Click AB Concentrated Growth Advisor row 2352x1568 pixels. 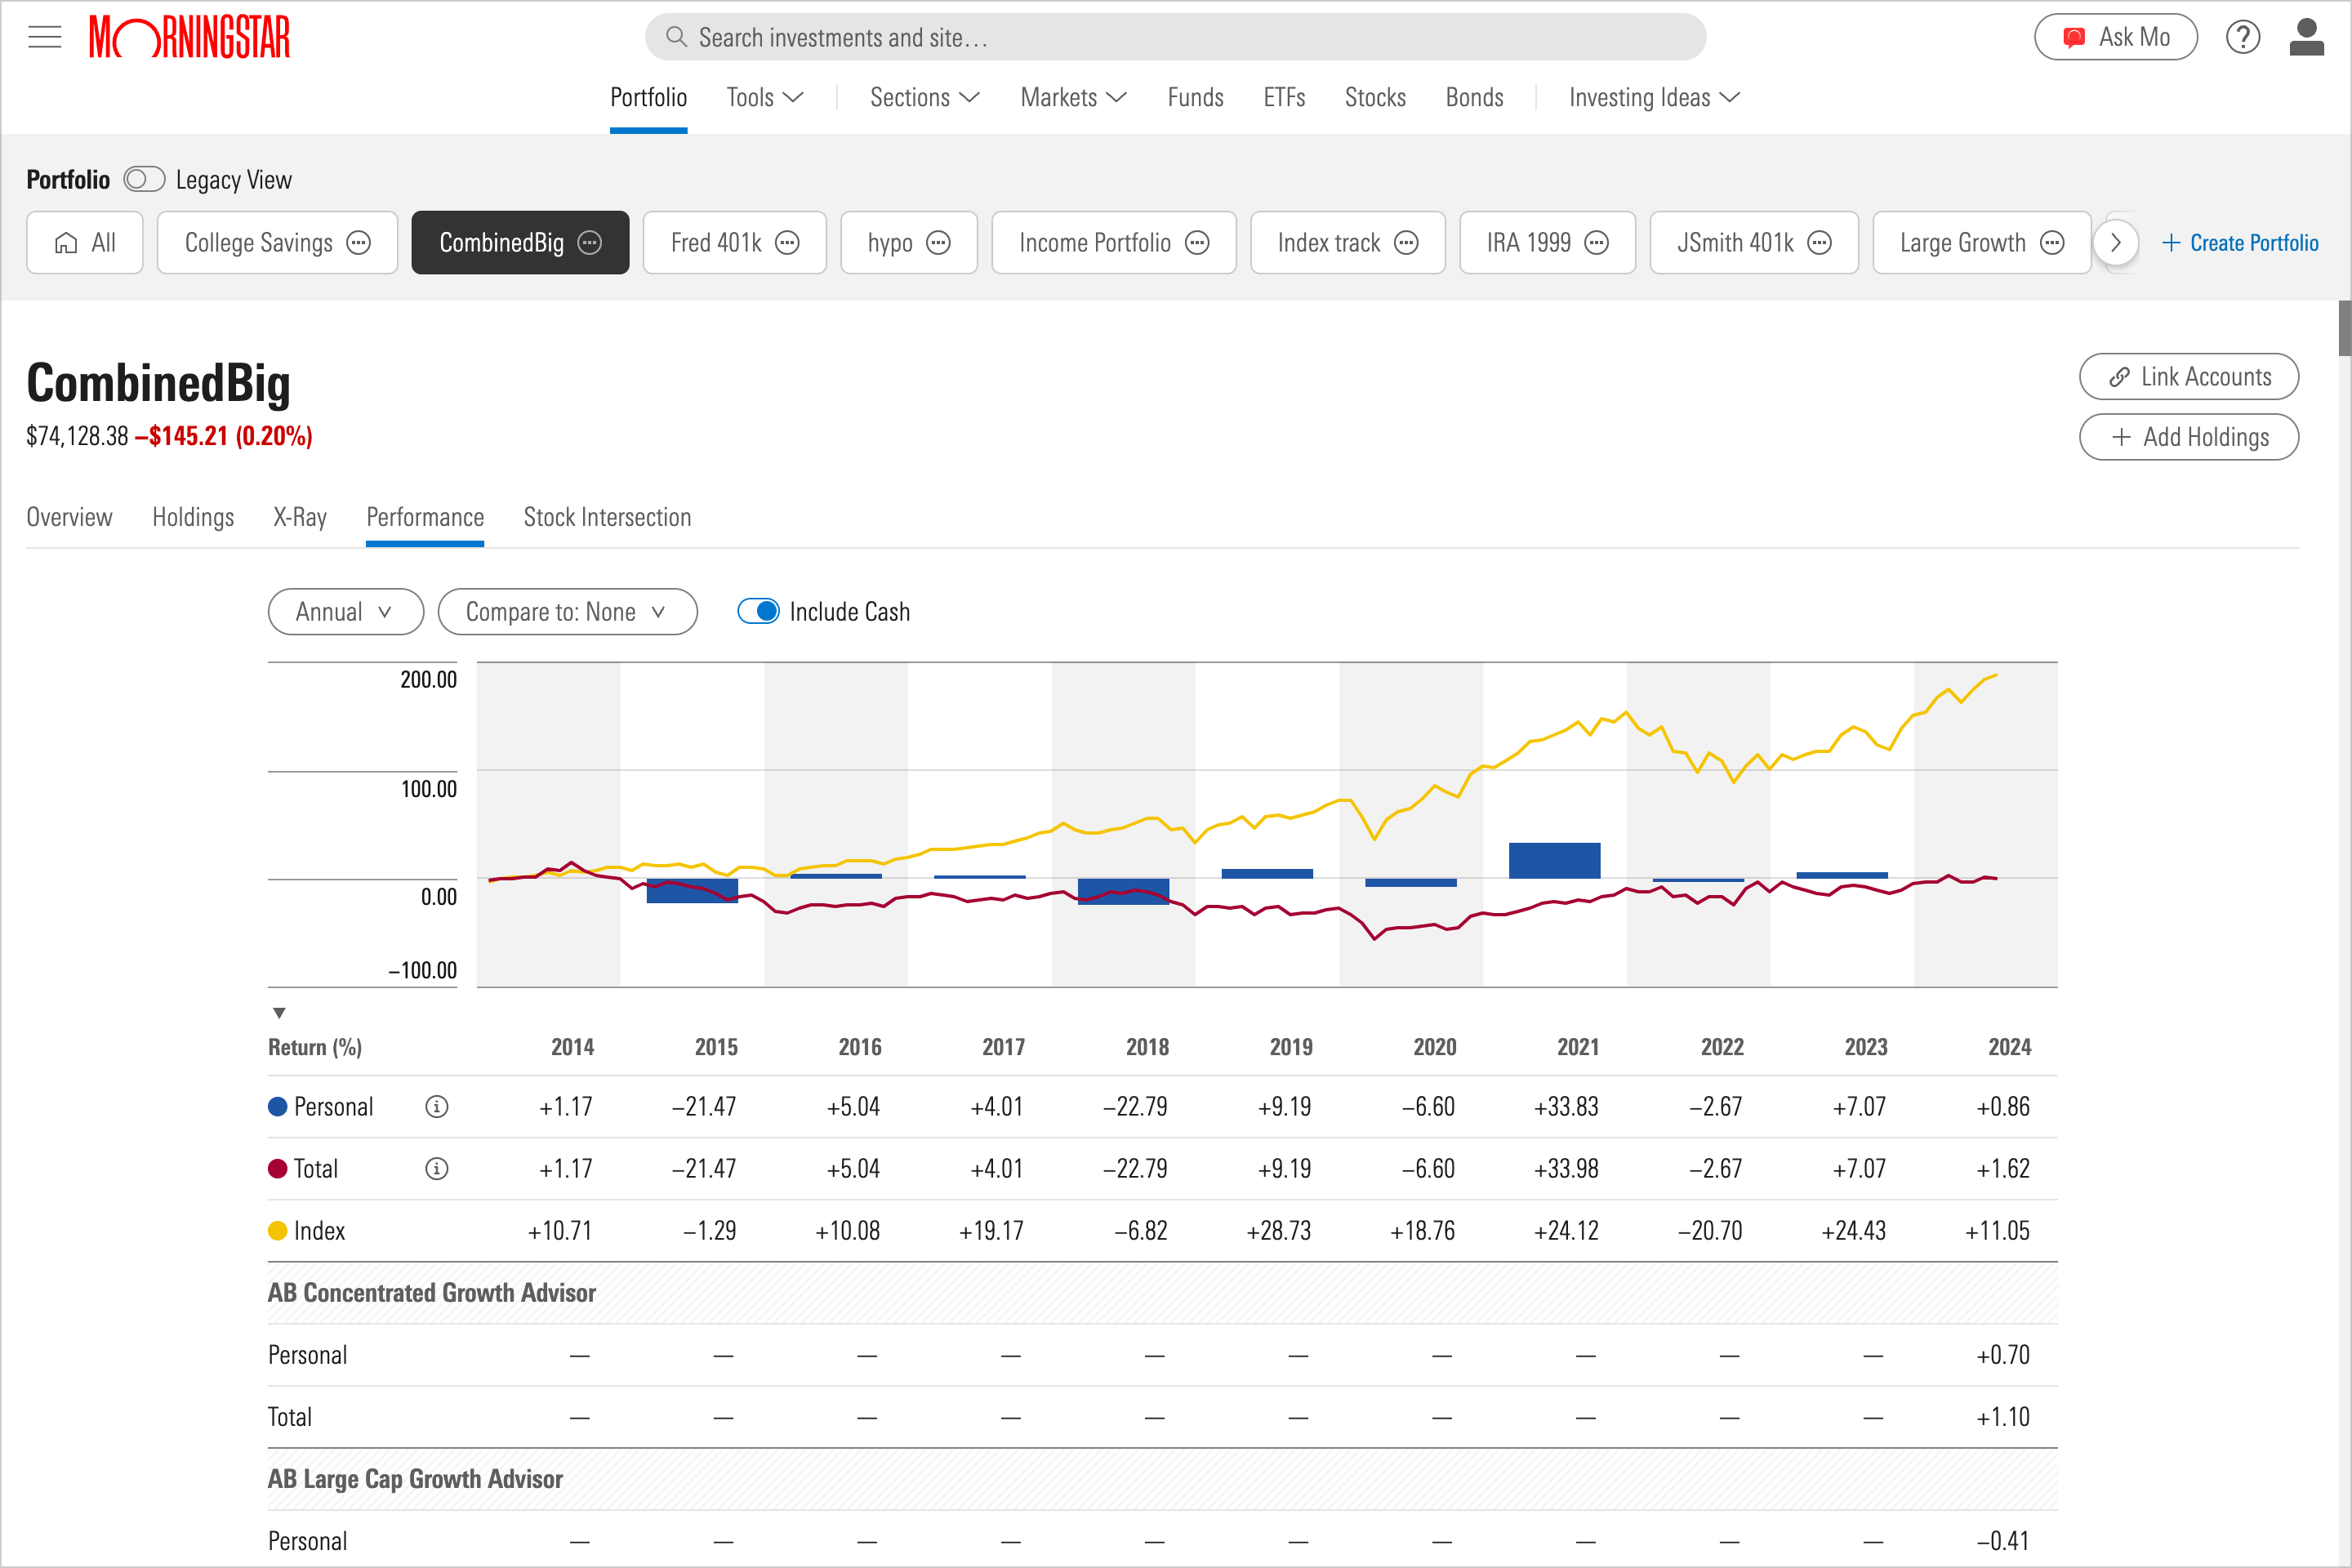pos(1162,1293)
